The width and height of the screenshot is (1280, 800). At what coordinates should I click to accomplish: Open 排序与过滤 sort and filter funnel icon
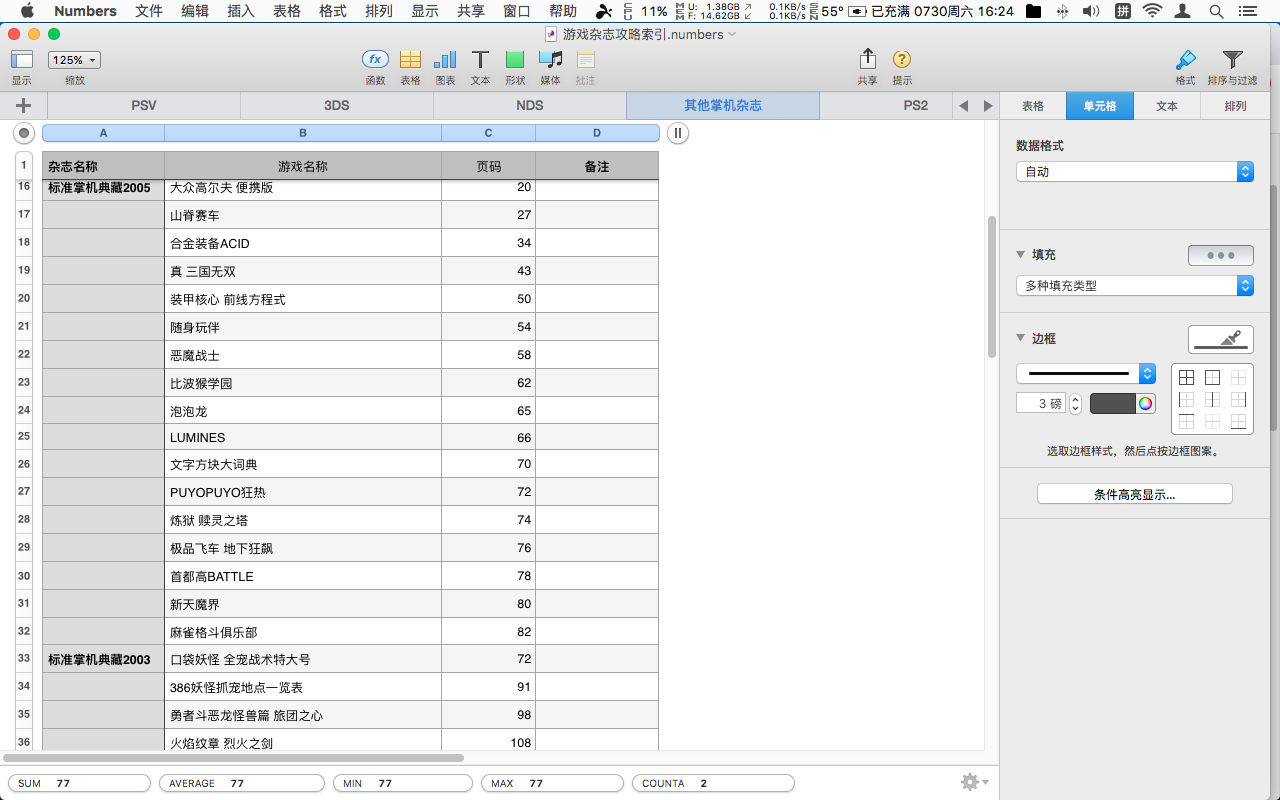pos(1232,60)
